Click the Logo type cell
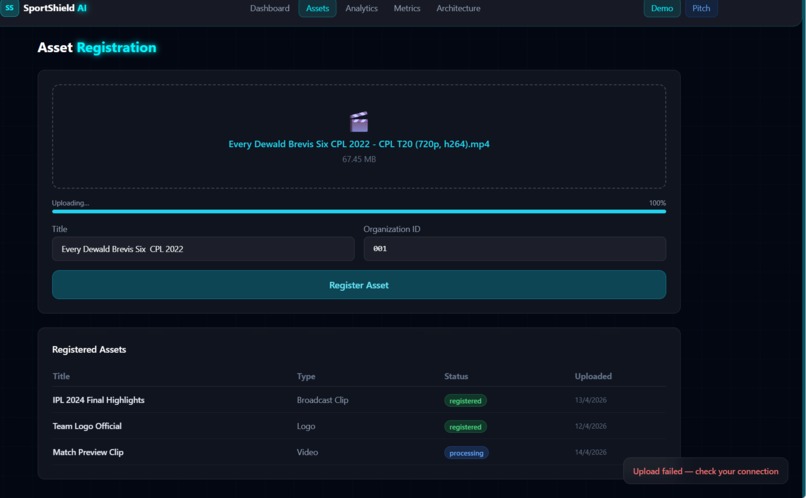Screen dimensions: 806x498 tap(306, 426)
